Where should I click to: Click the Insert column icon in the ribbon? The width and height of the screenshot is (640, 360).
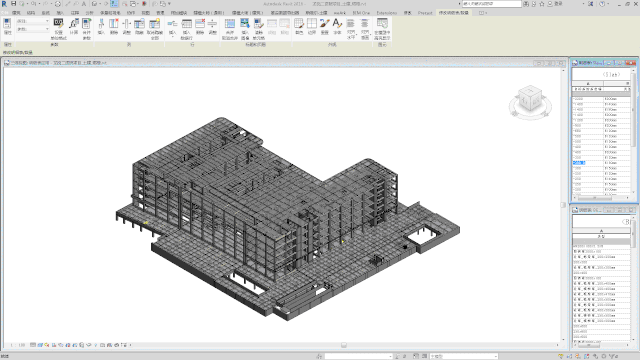click(101, 24)
